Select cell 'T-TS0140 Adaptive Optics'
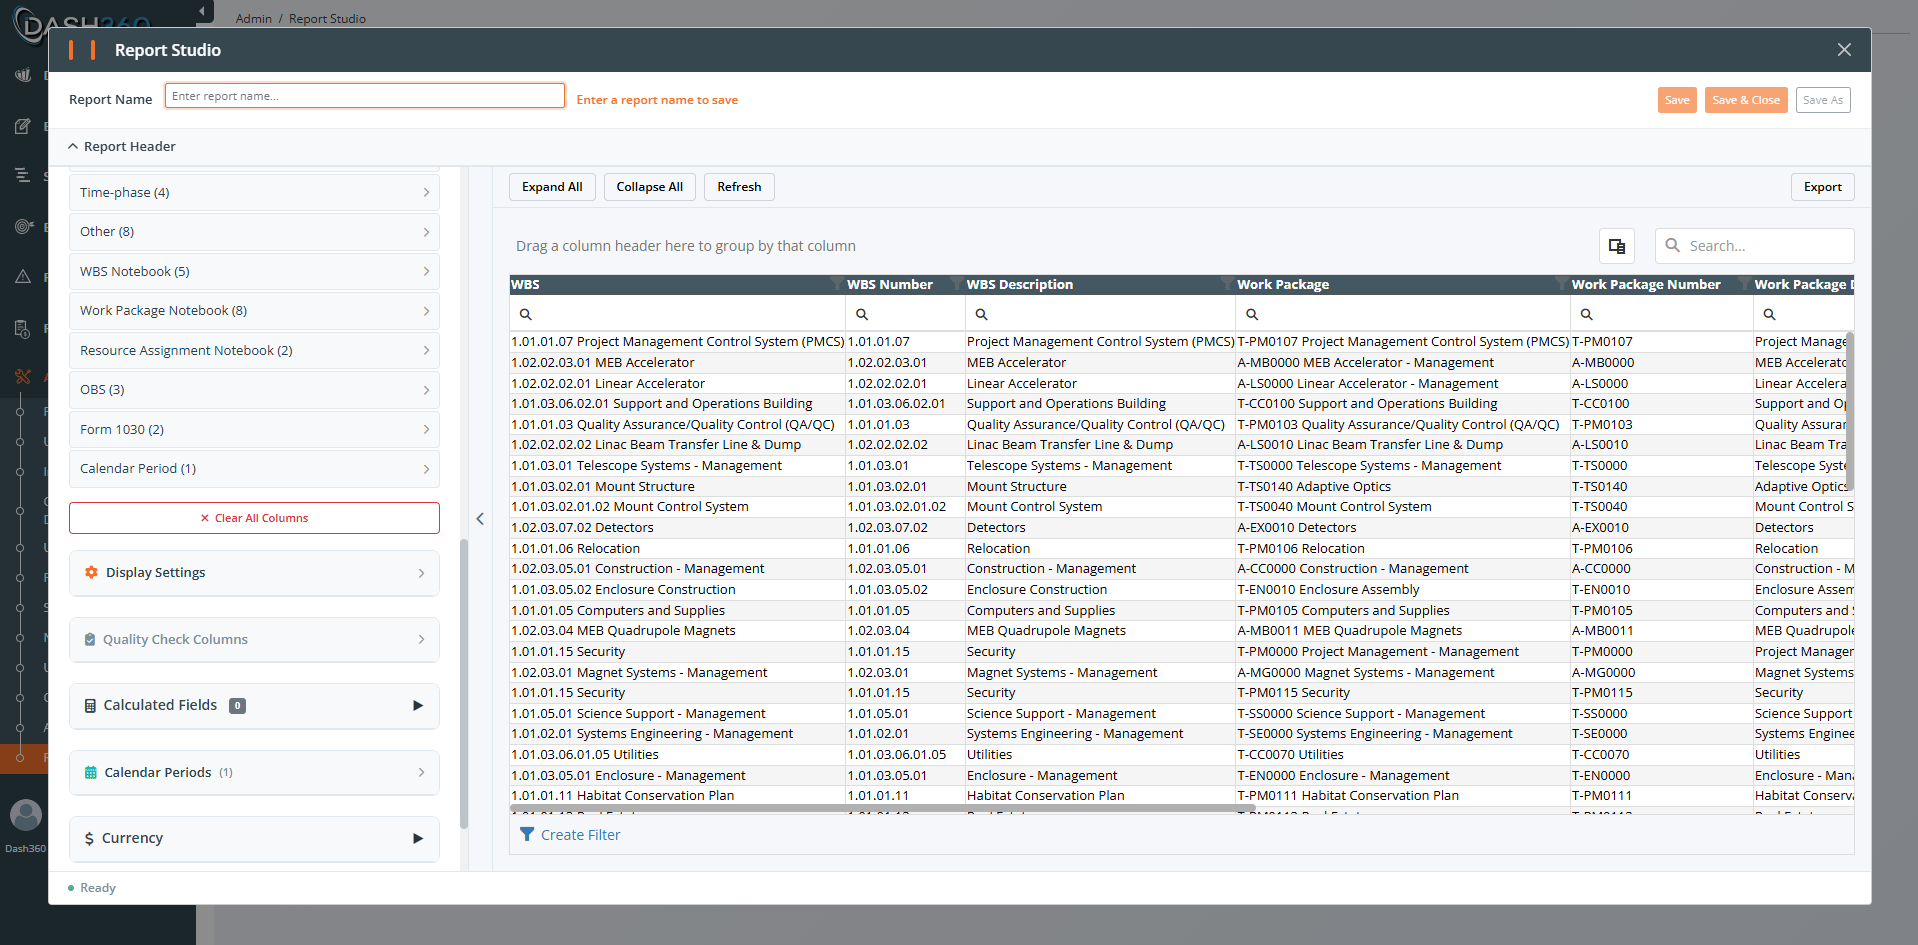Screen dimensions: 1918x945 point(1402,486)
